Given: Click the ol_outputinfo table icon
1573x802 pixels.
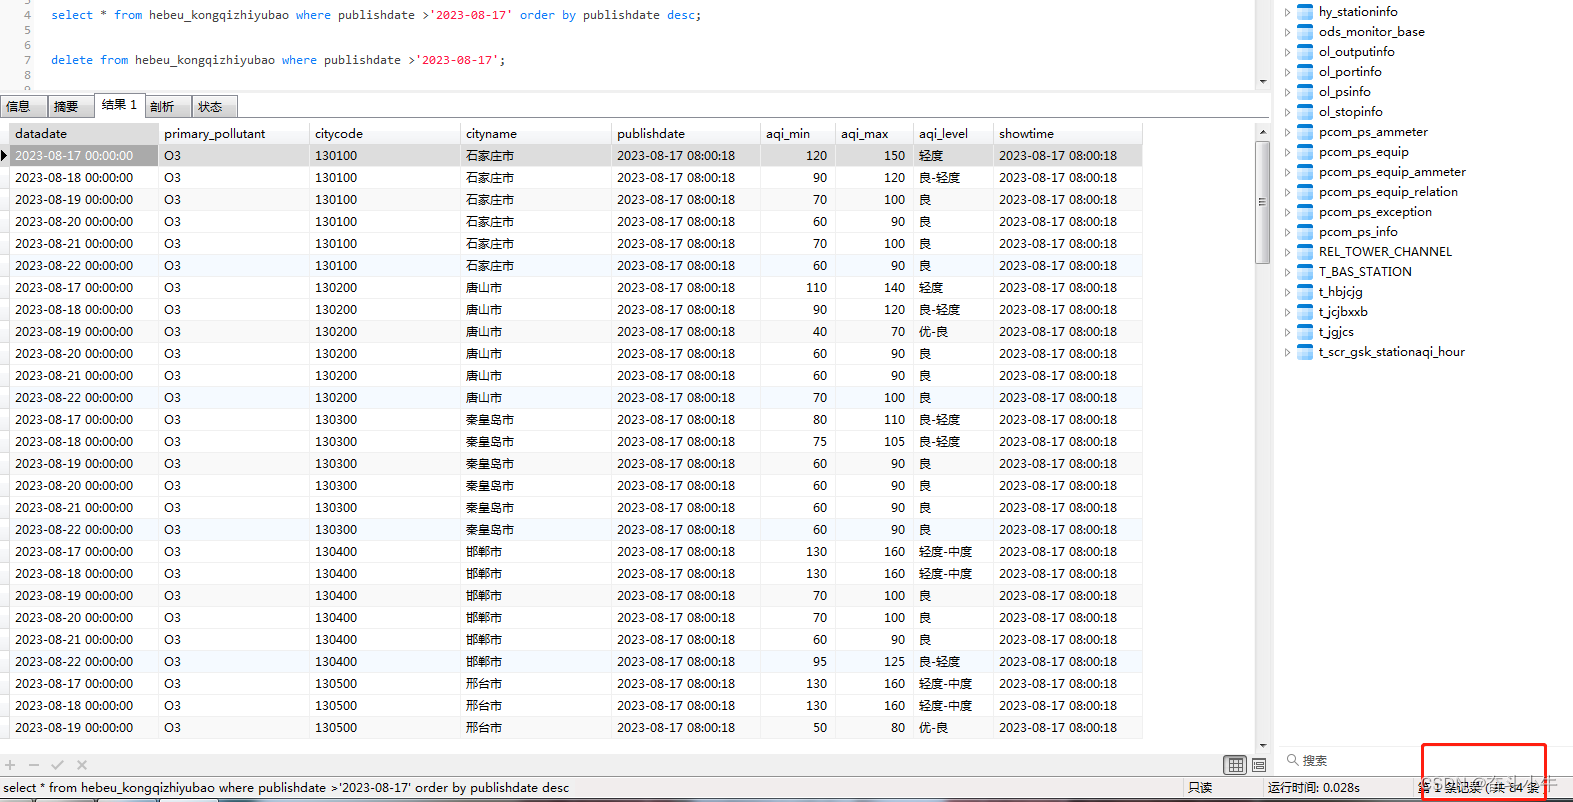Looking at the screenshot, I should click(1305, 52).
